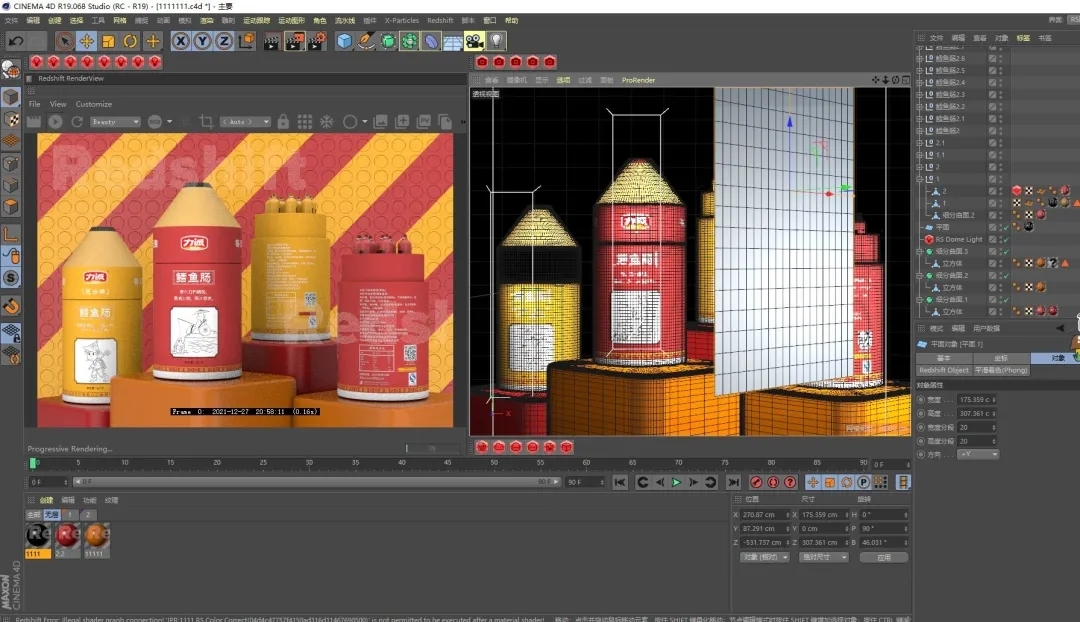Go to start of timeline
Image resolution: width=1080 pixels, height=622 pixels.
[620, 482]
